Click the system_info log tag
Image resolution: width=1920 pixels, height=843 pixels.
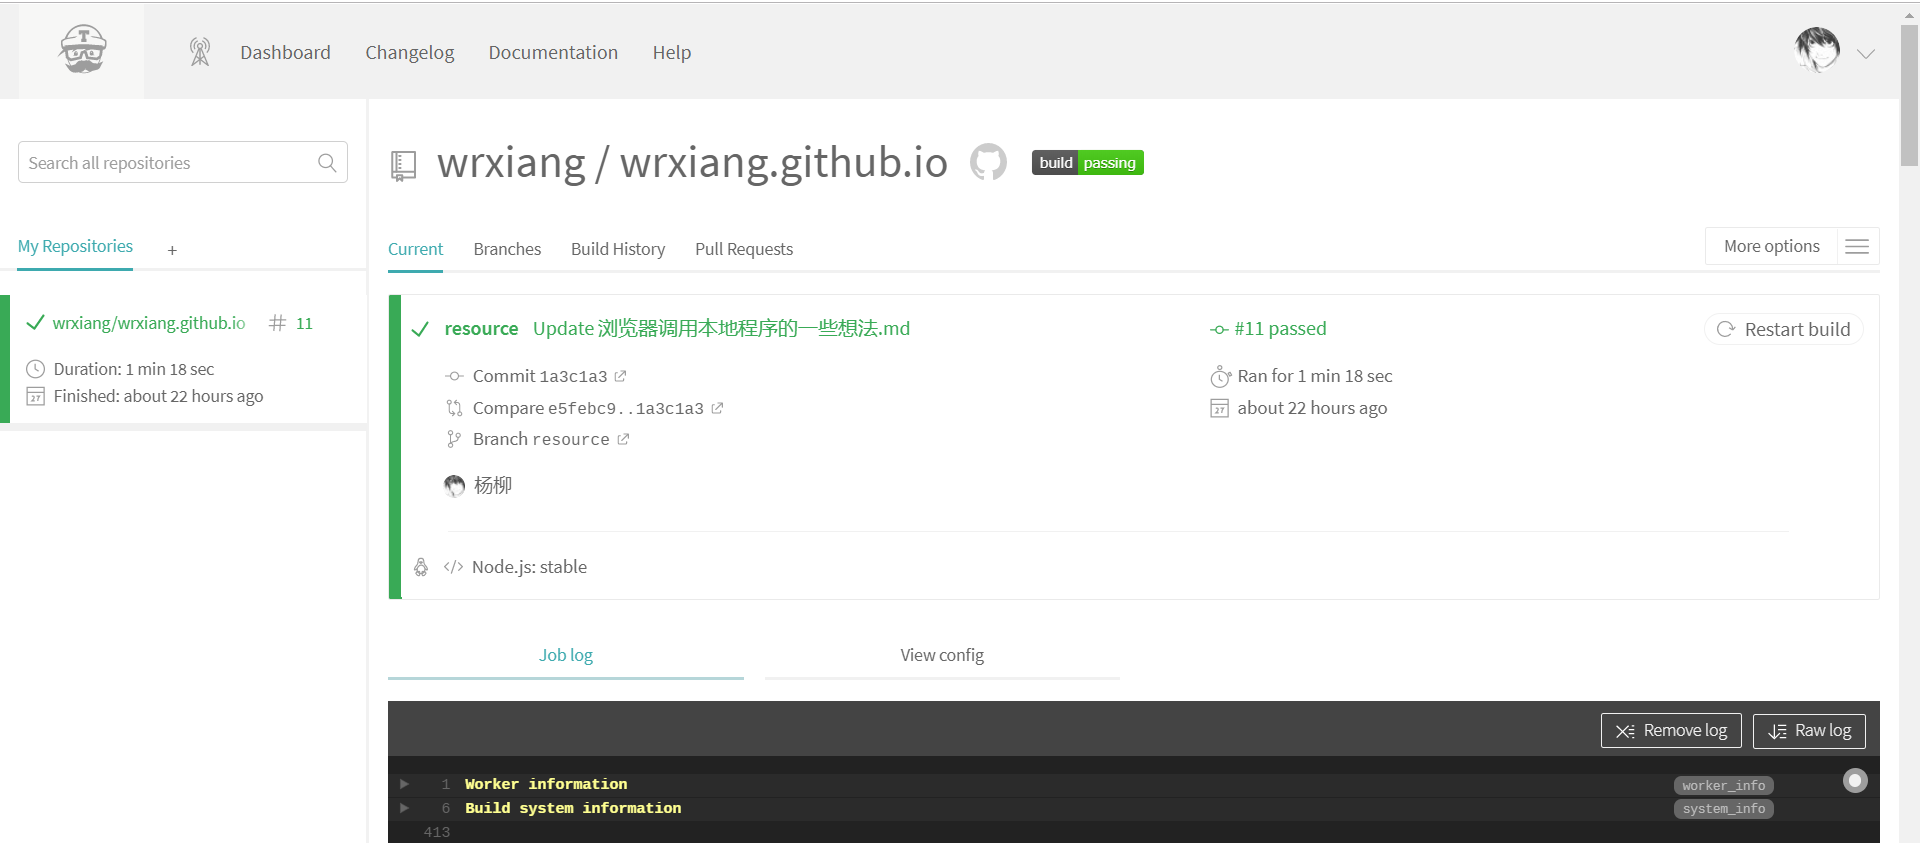point(1723,809)
